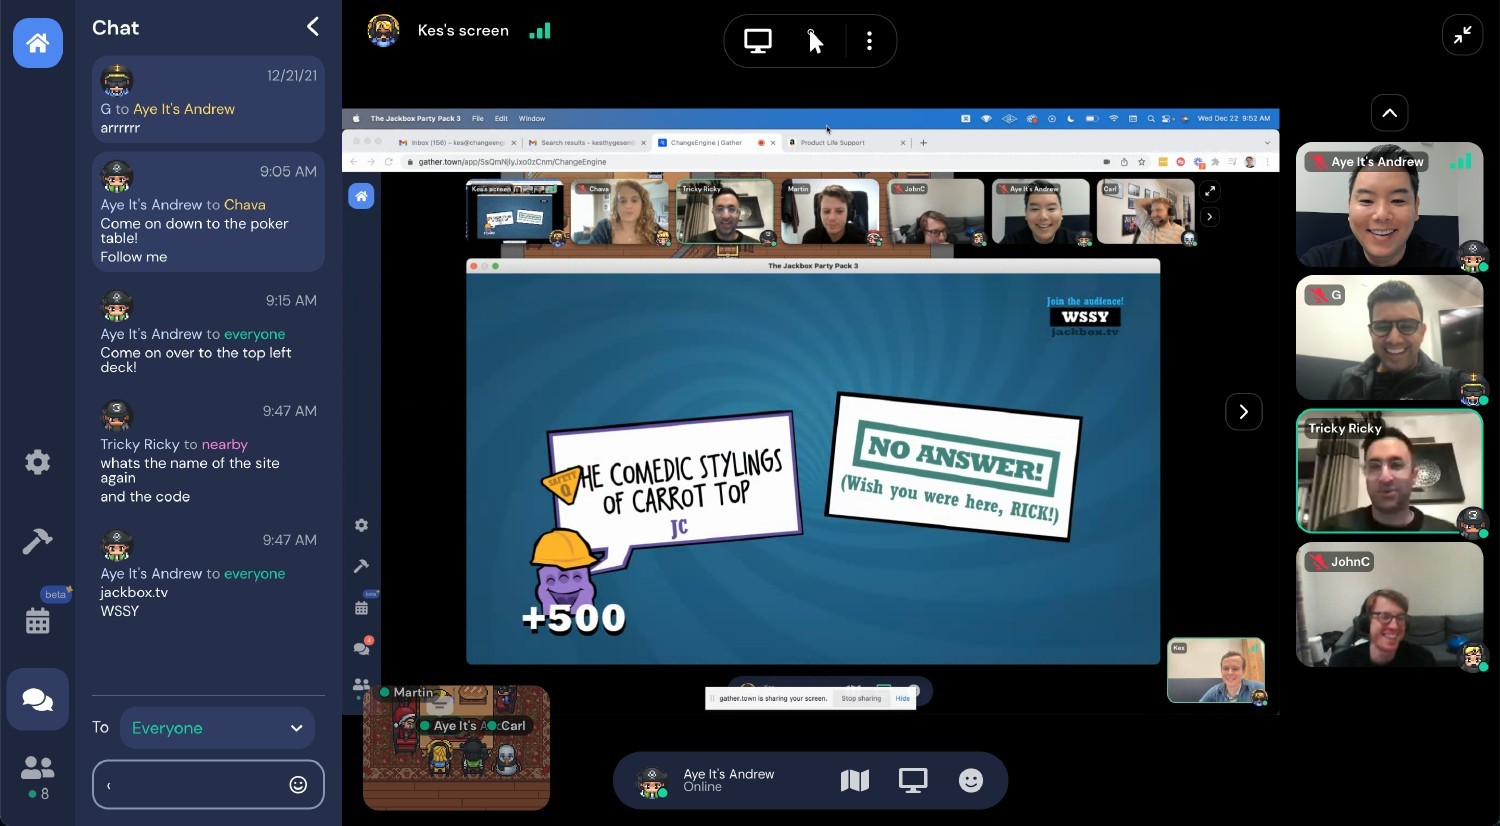Select the pointer tool in top toolbar
1500x826 pixels.
815,41
